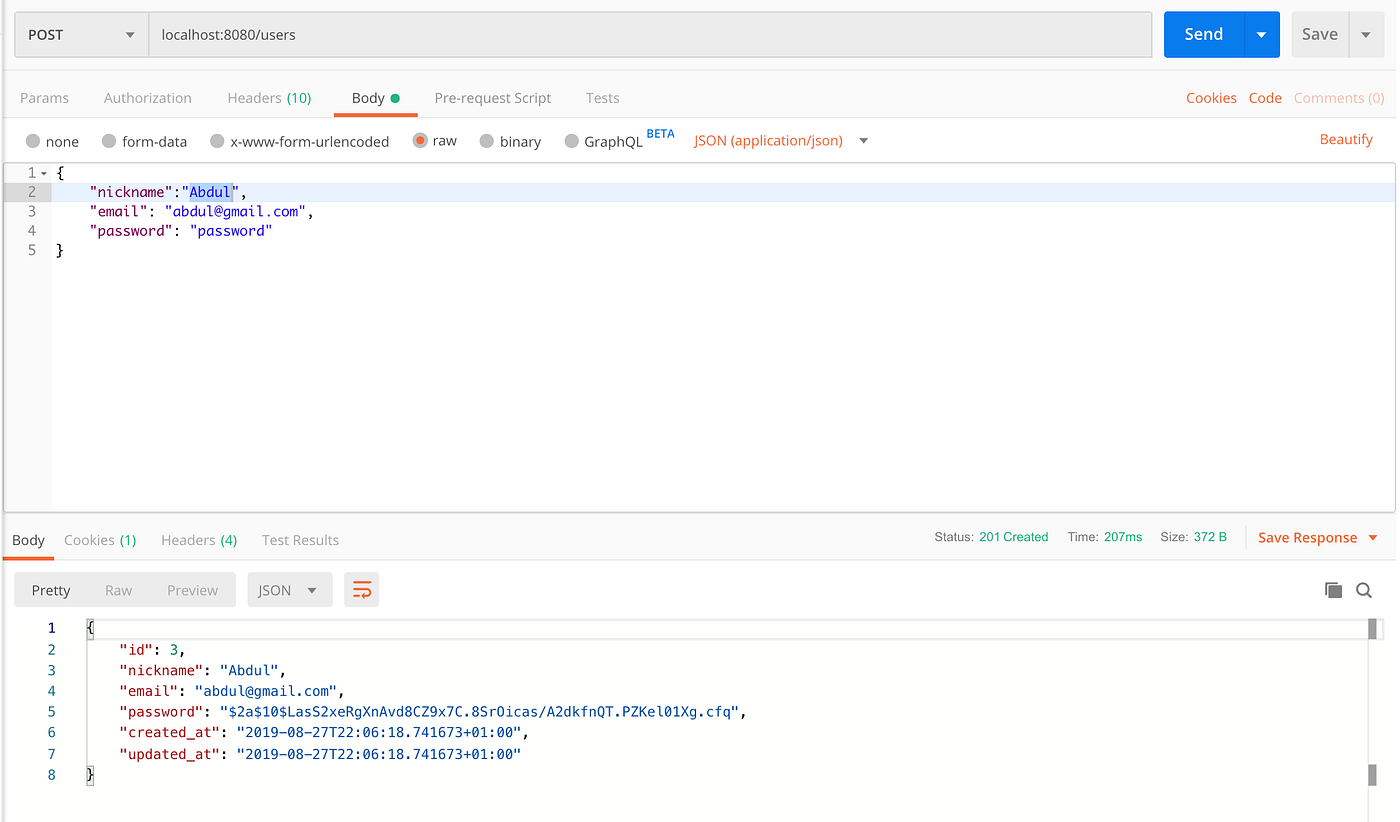Check the Test Results tab
The height and width of the screenshot is (822, 1400).
pyautogui.click(x=300, y=539)
